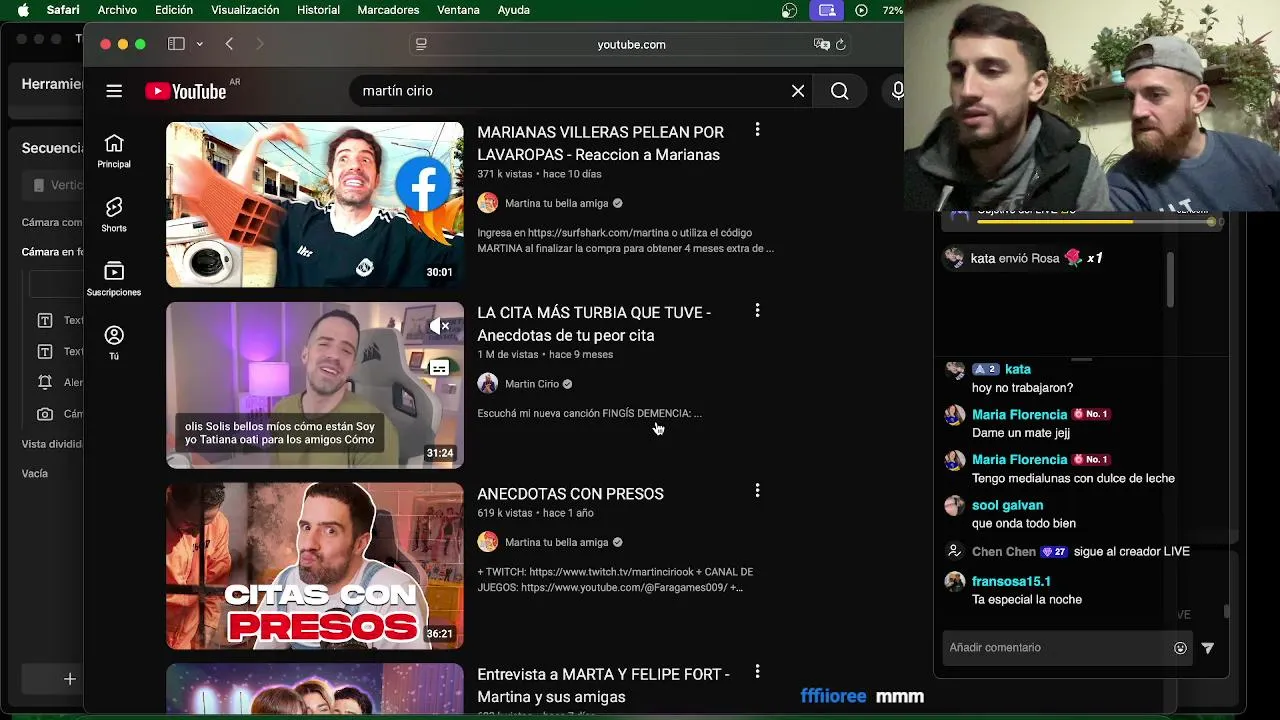1280x720 pixels.
Task: Open the Visualización menu
Action: 245,10
